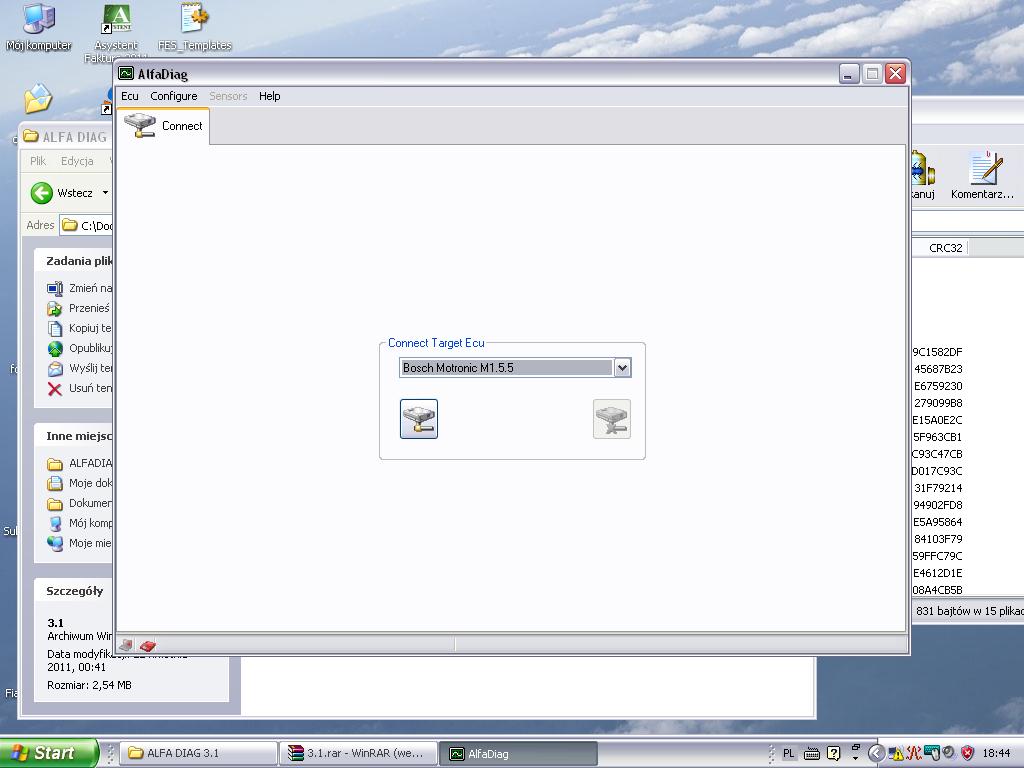This screenshot has width=1024, height=768.
Task: Switch to 3.1.rar WinRAR taskbar button
Action: pyautogui.click(x=358, y=753)
